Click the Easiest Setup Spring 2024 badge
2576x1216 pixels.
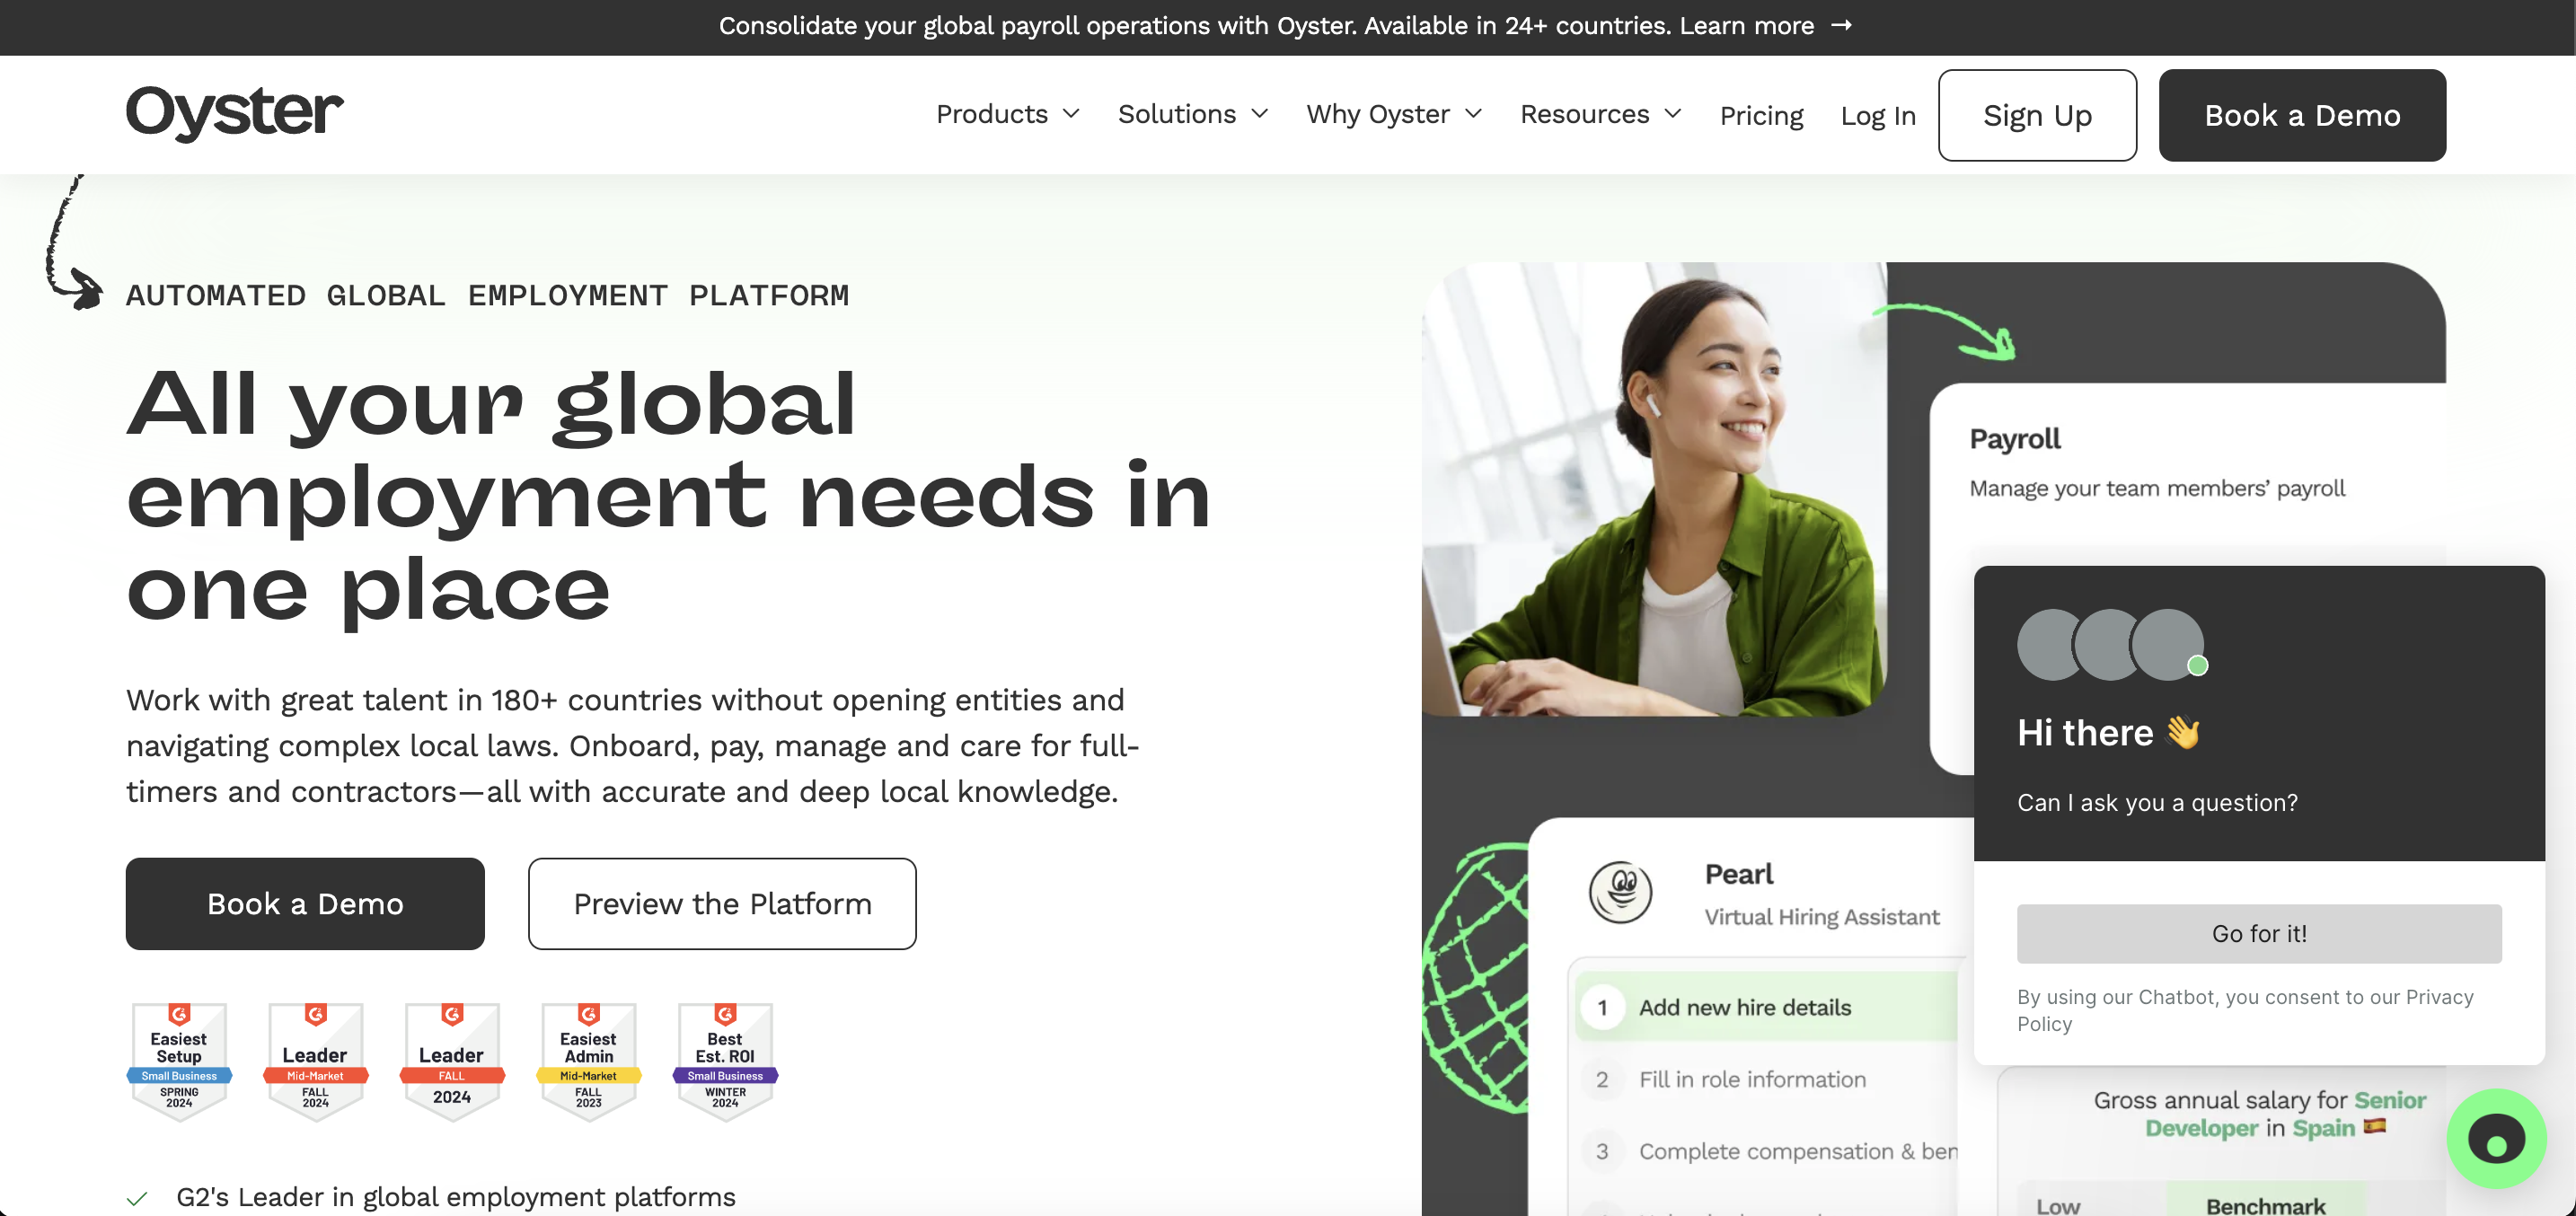(x=179, y=1061)
